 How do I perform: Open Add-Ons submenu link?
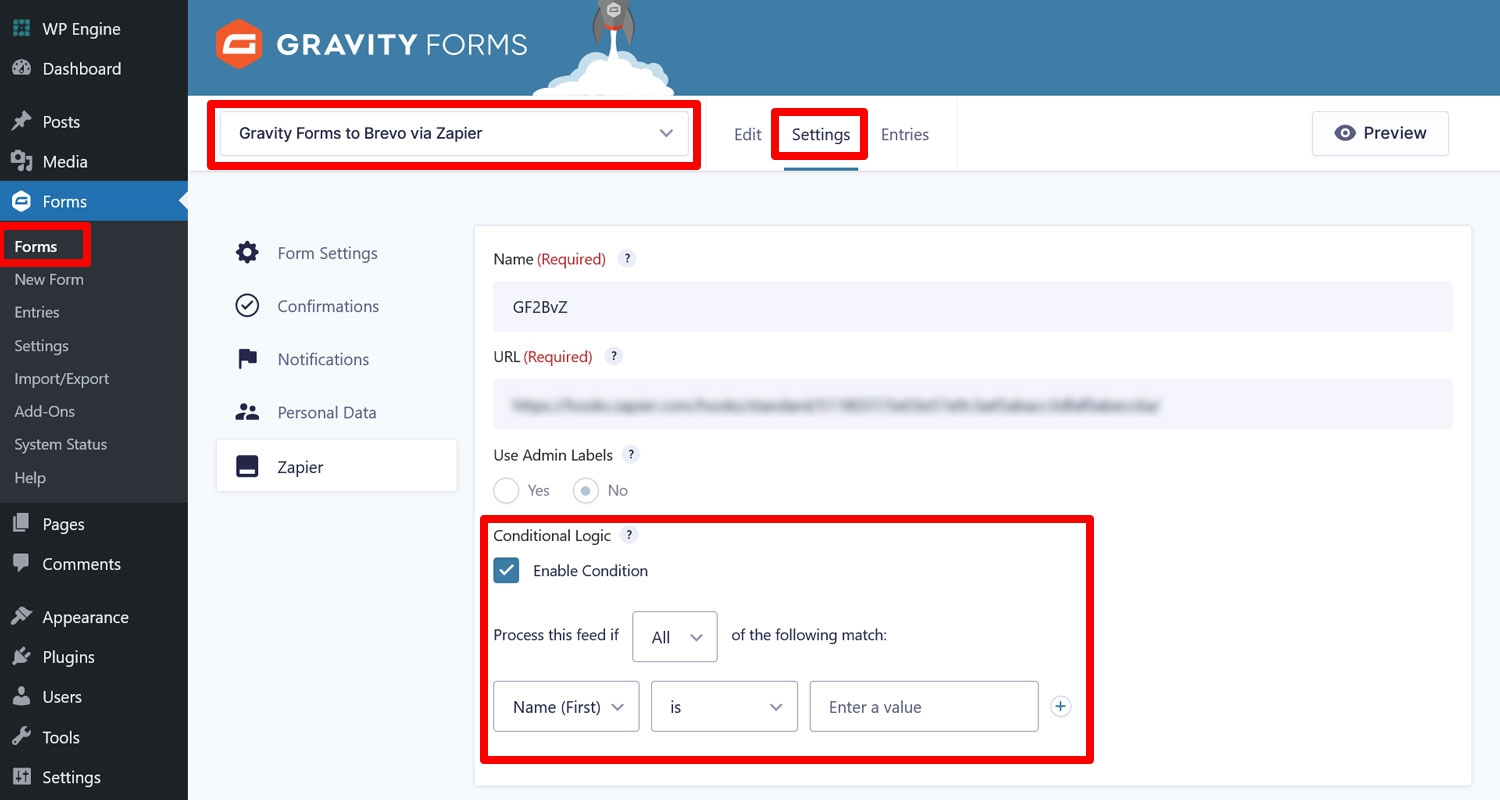coord(44,412)
